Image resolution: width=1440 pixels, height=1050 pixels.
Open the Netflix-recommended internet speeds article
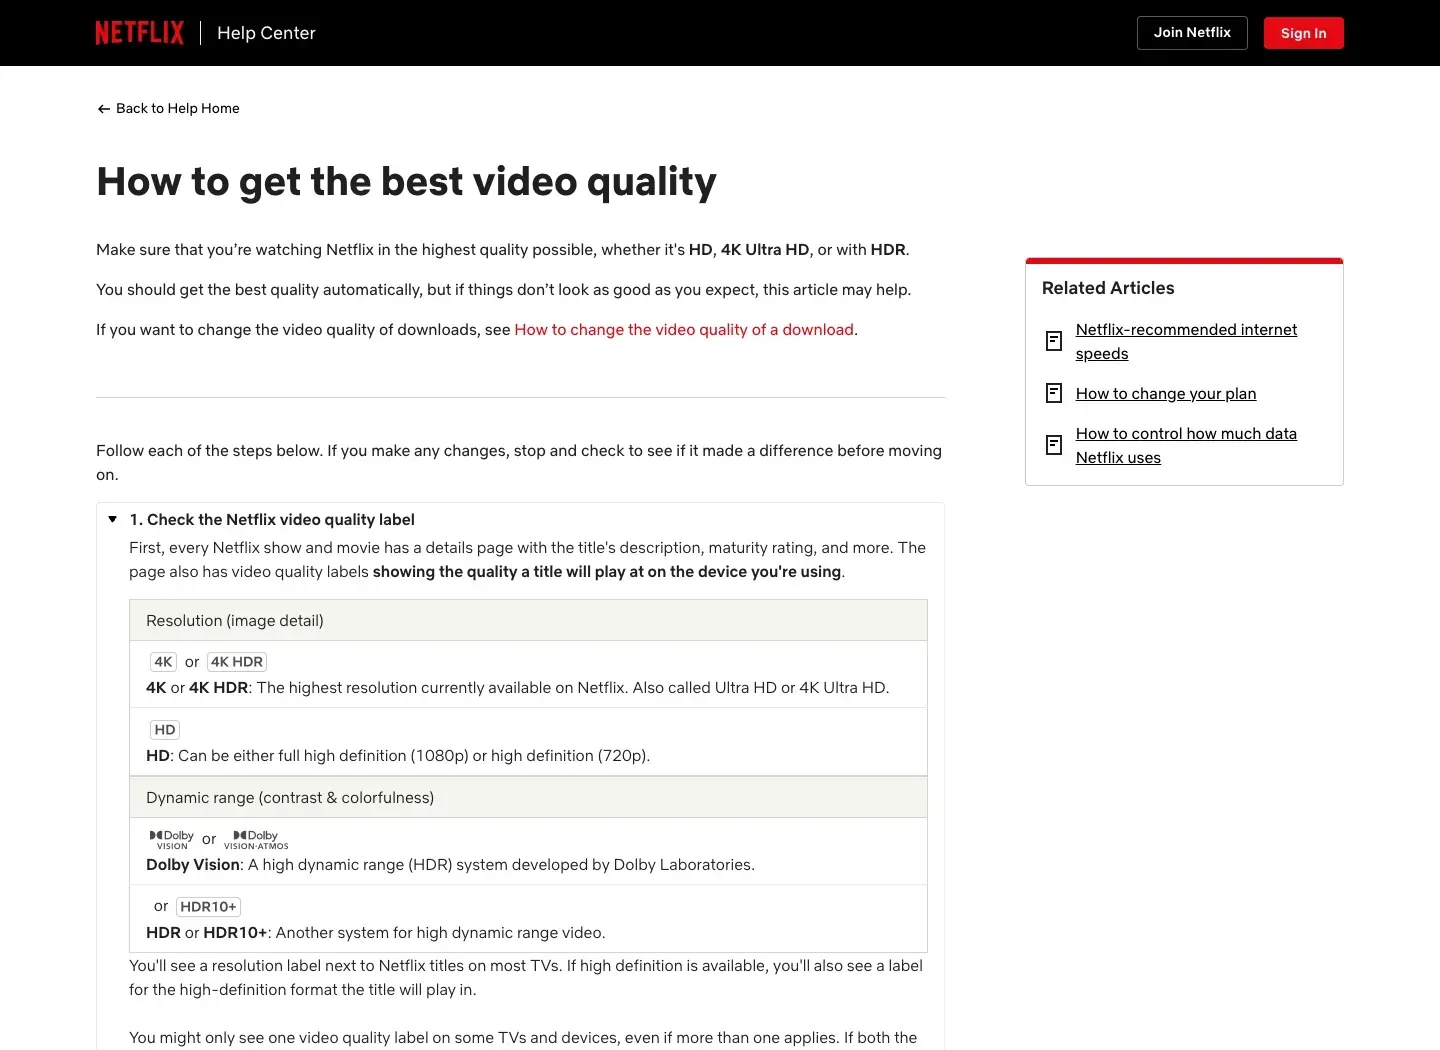(x=1186, y=342)
